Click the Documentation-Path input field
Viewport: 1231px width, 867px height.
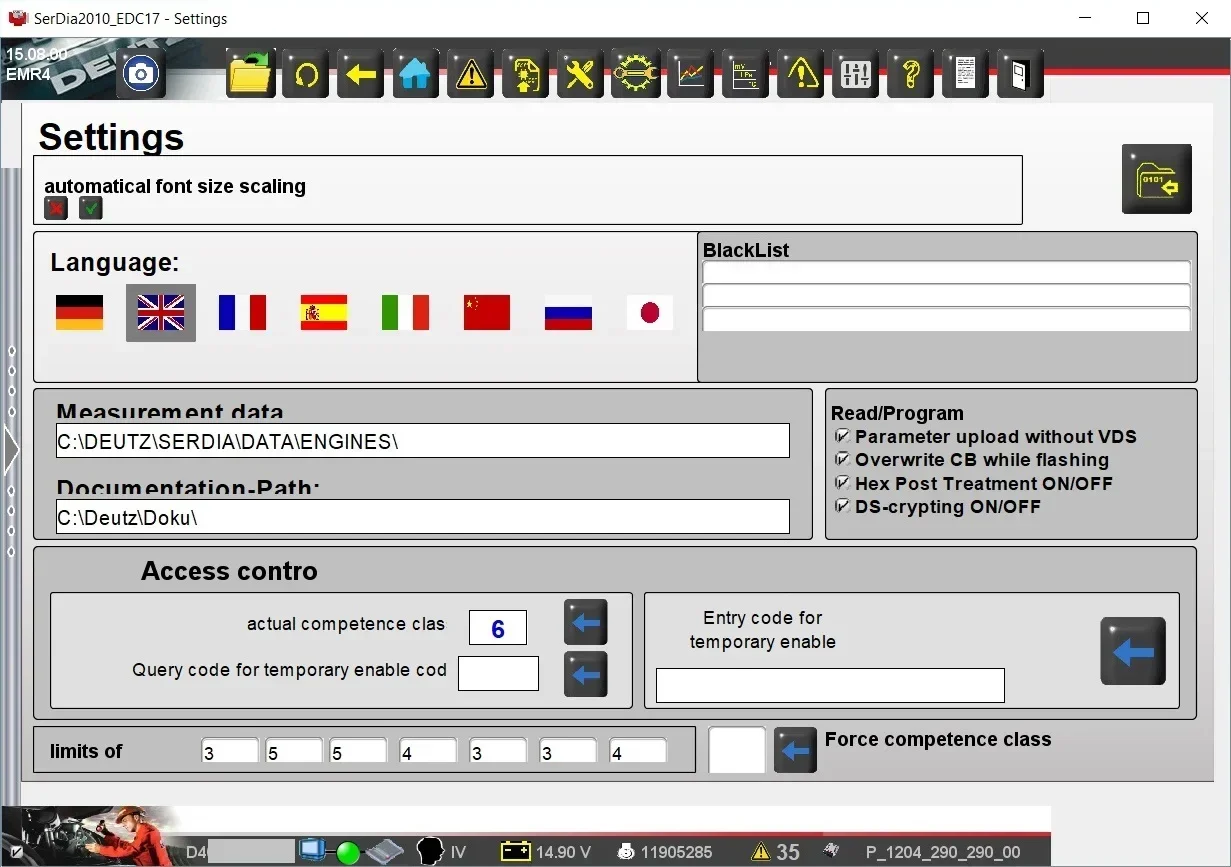pos(422,517)
